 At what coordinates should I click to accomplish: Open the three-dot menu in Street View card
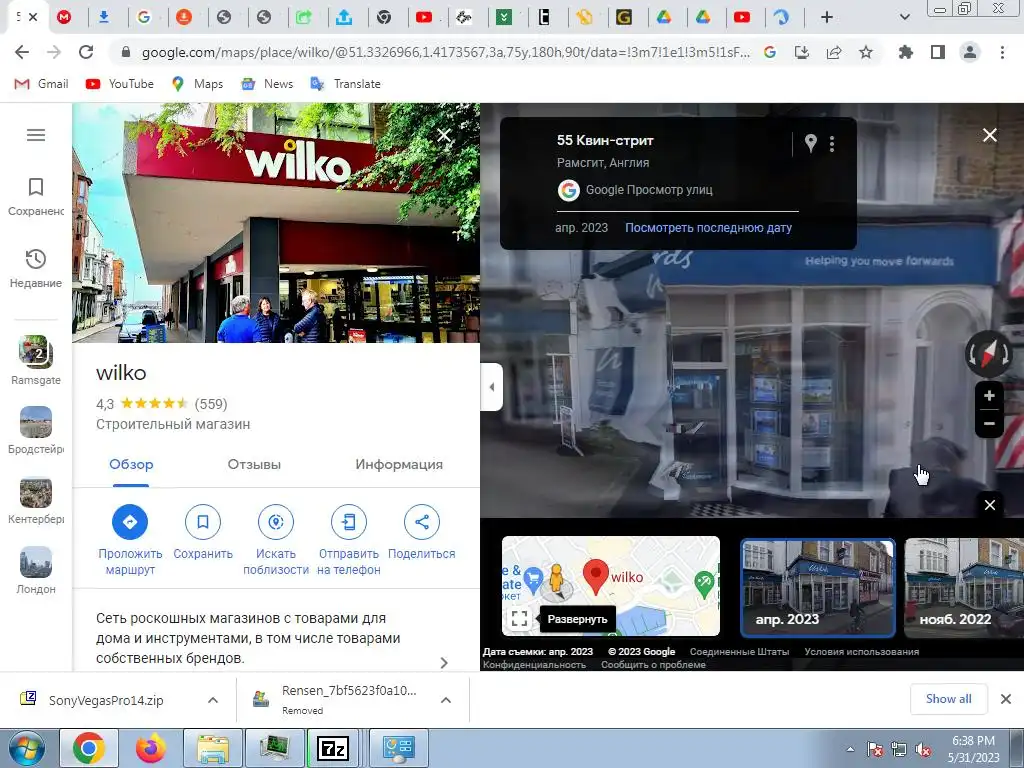coord(832,144)
